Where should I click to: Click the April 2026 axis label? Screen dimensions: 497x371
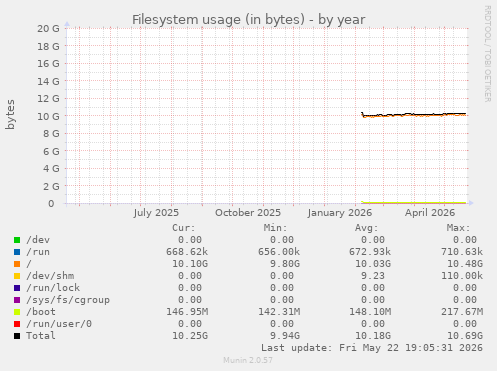point(430,213)
